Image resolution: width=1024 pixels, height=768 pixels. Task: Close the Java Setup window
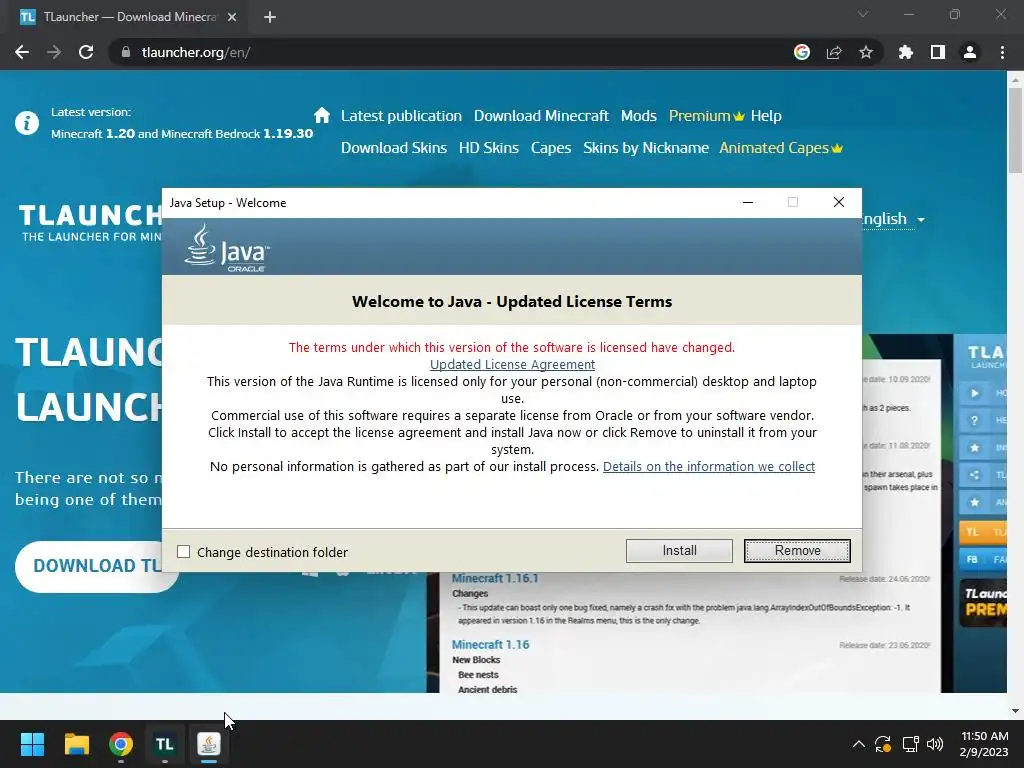pos(839,202)
